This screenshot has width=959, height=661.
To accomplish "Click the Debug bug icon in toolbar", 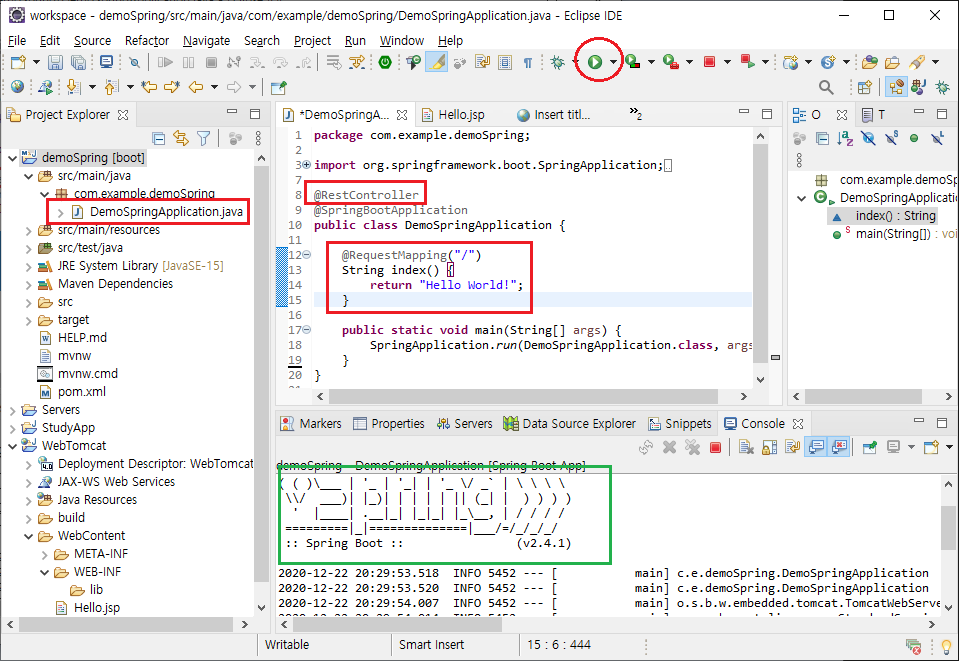I will (558, 62).
